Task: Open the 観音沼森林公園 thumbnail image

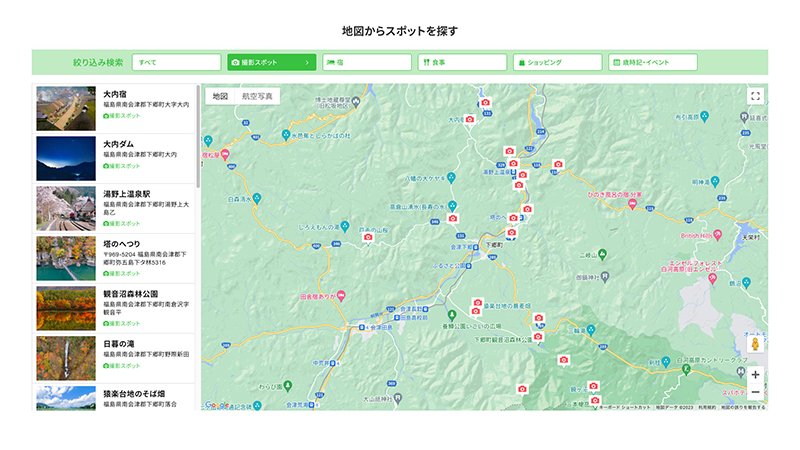Action: (x=66, y=308)
